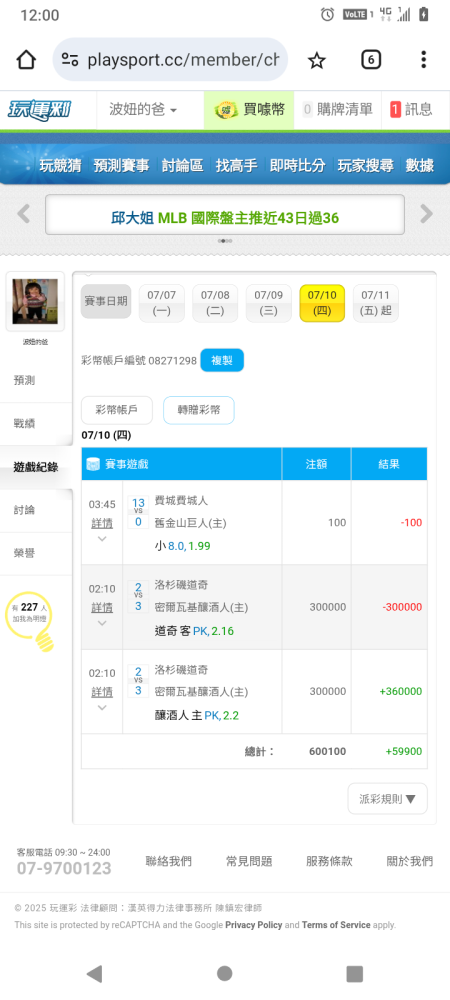Select date 07/07 (一)
This screenshot has height=1000, width=450.
(x=161, y=303)
